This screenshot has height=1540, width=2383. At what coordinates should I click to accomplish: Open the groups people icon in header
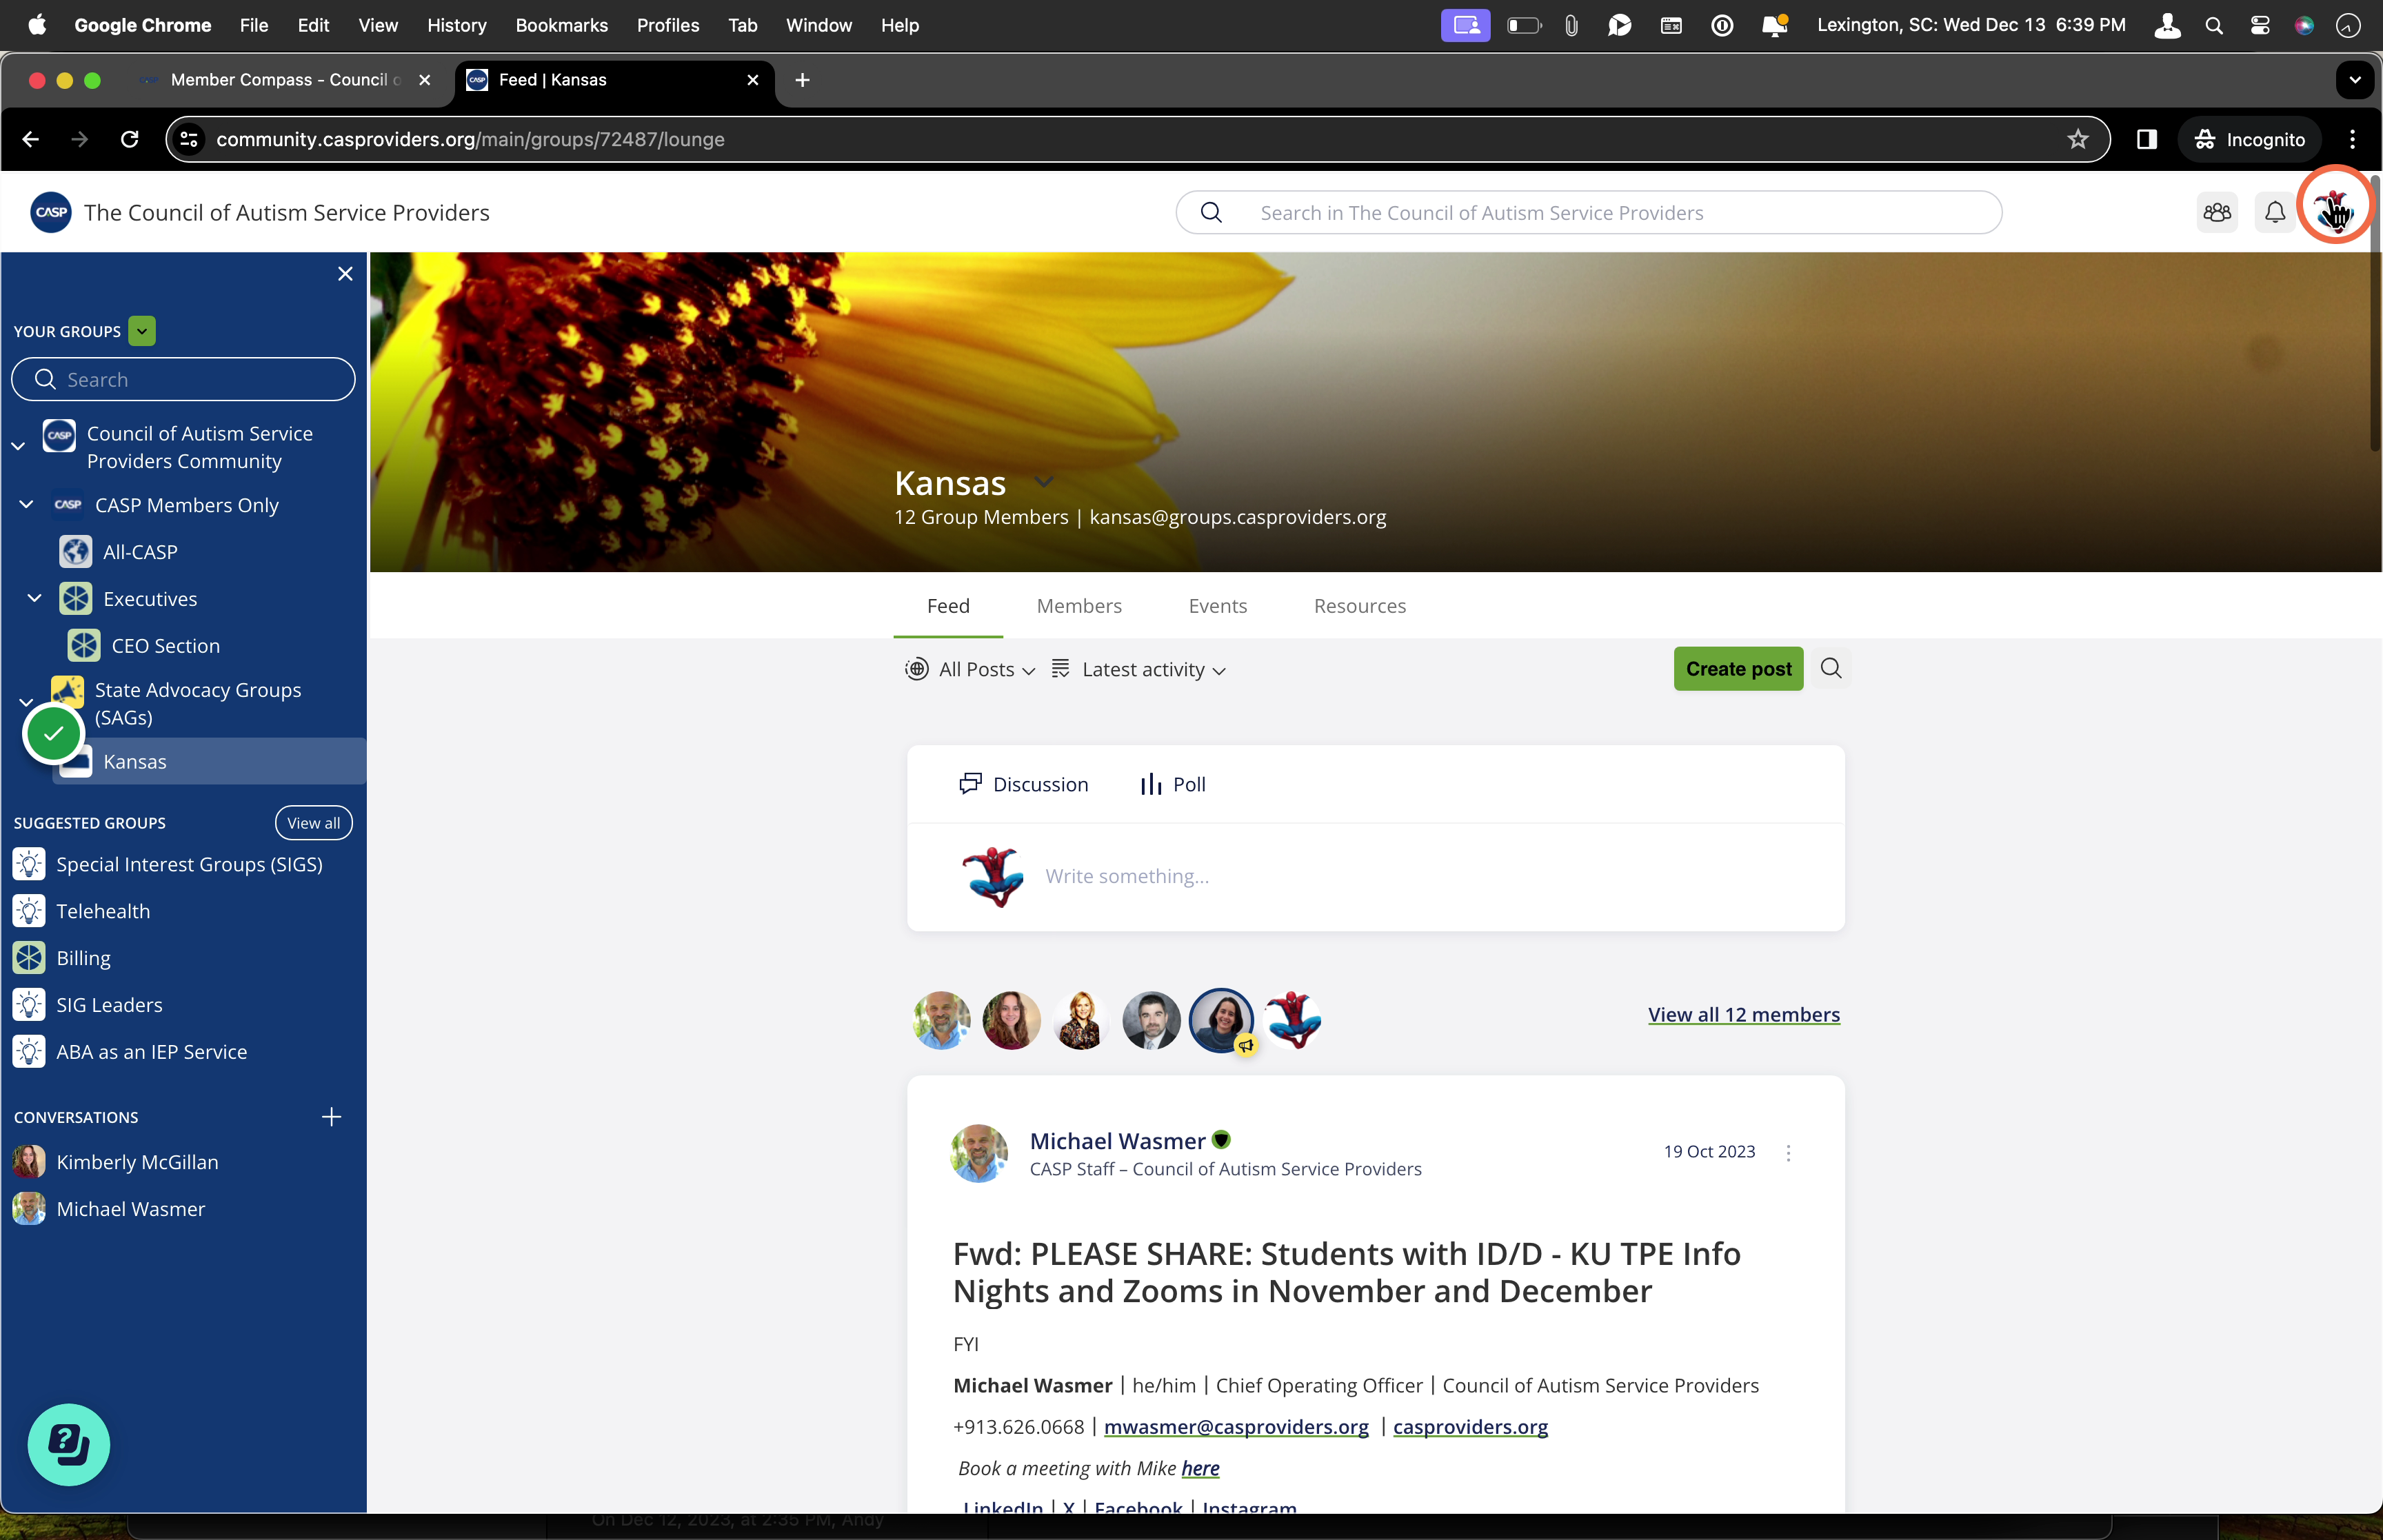(2217, 212)
